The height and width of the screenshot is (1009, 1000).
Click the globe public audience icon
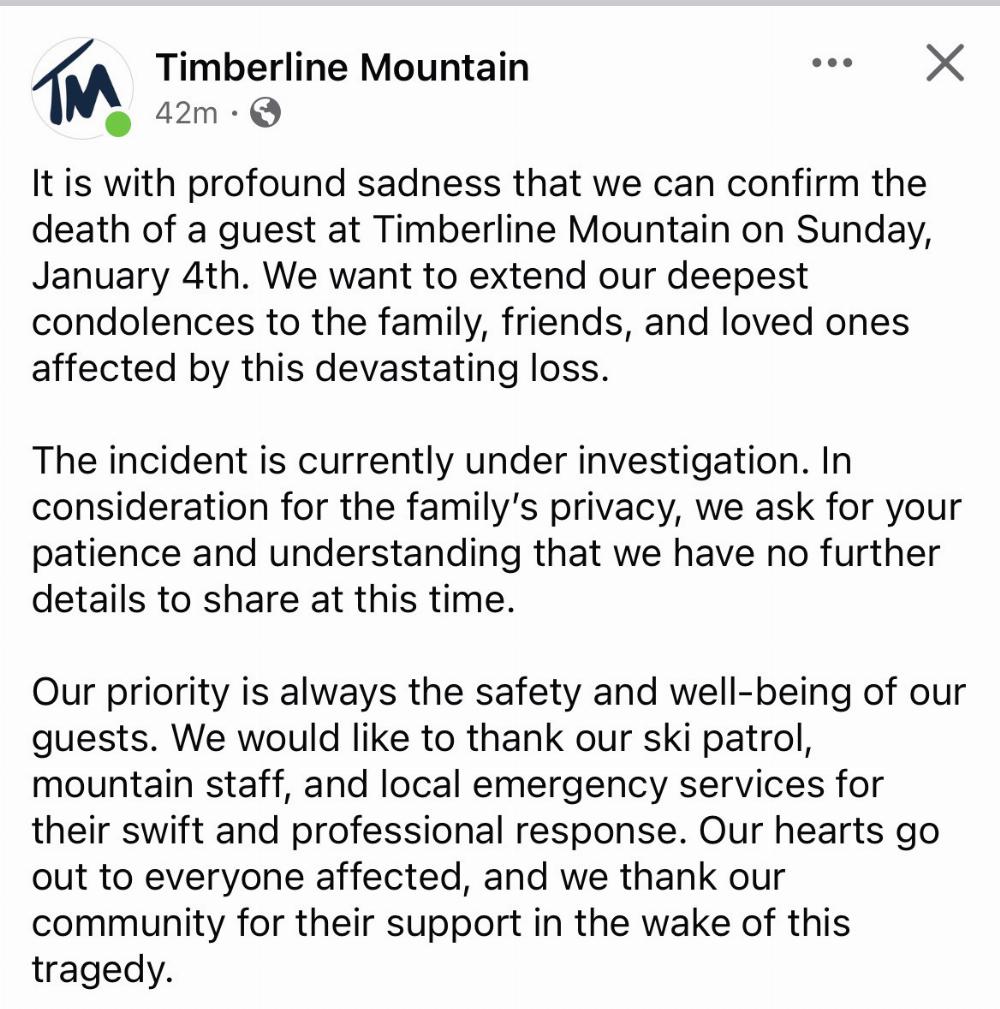pyautogui.click(x=265, y=113)
